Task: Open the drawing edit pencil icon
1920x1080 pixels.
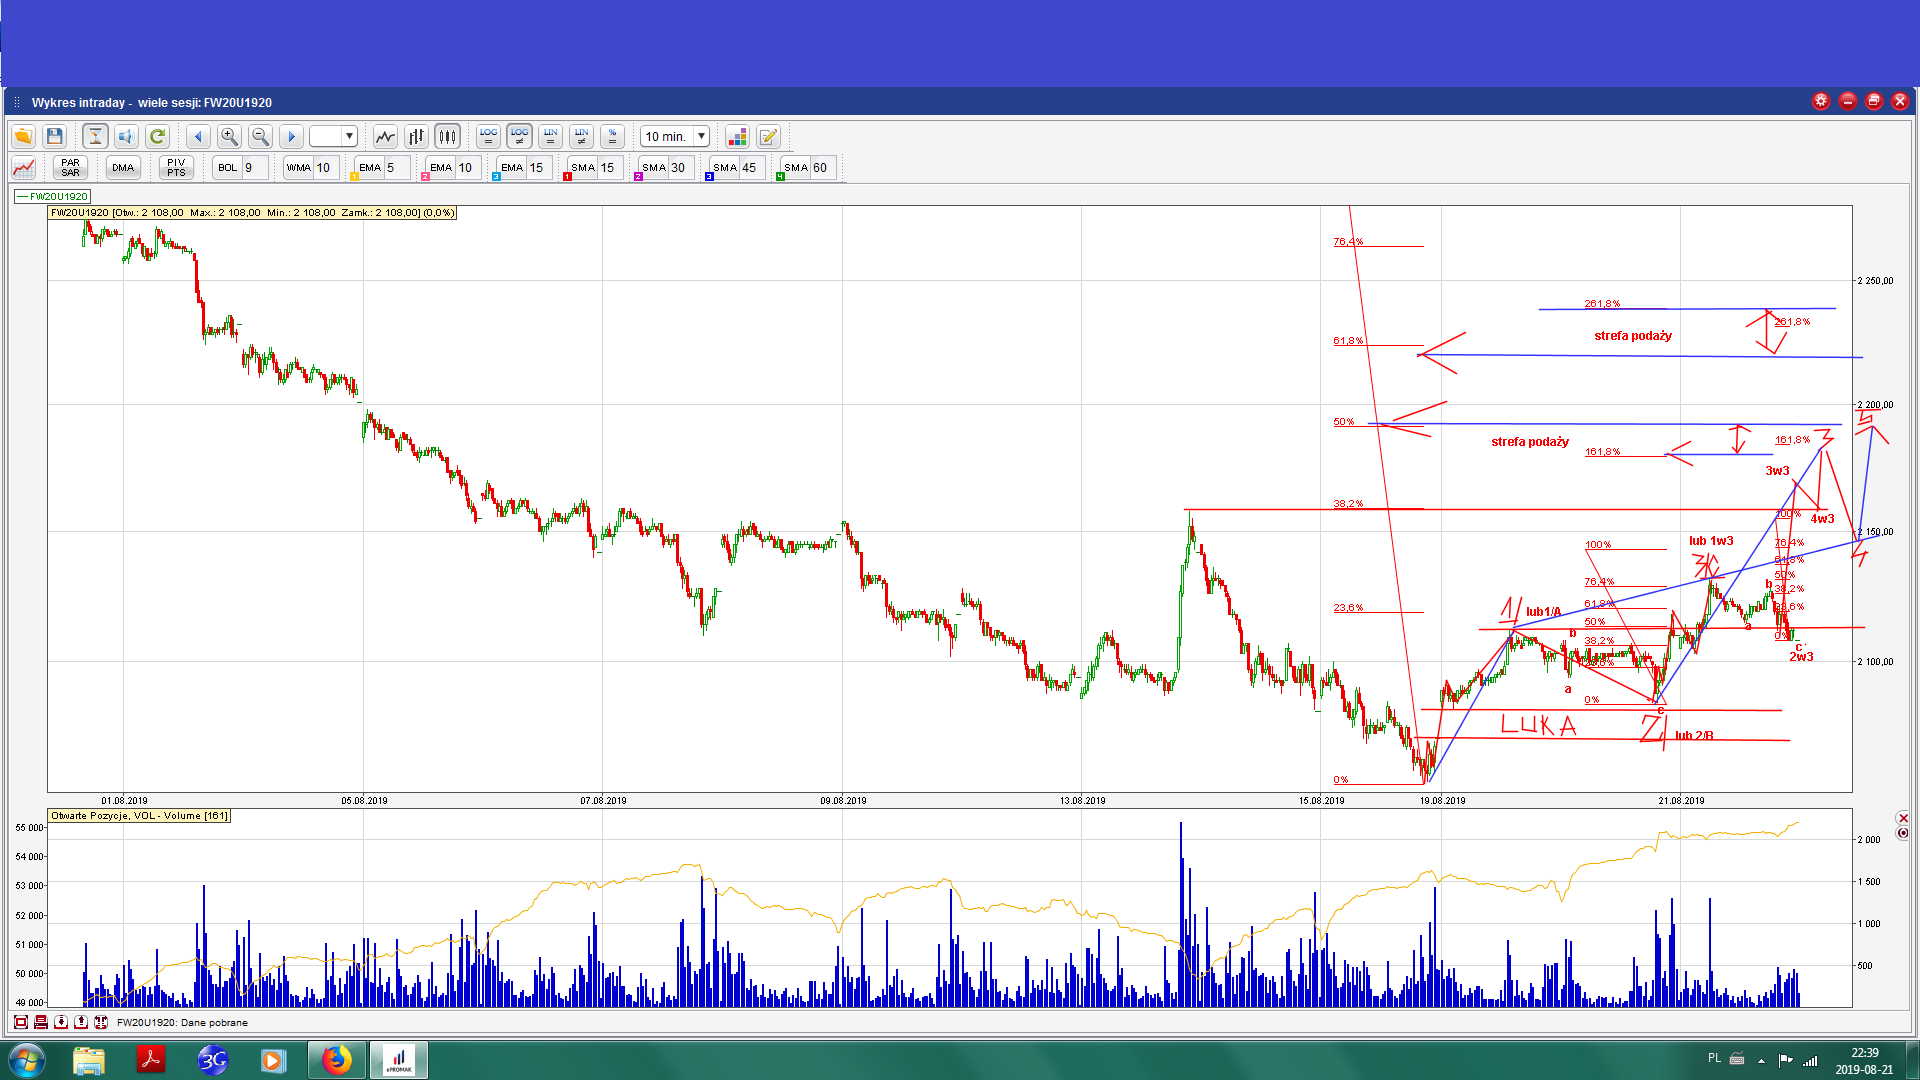Action: point(768,136)
